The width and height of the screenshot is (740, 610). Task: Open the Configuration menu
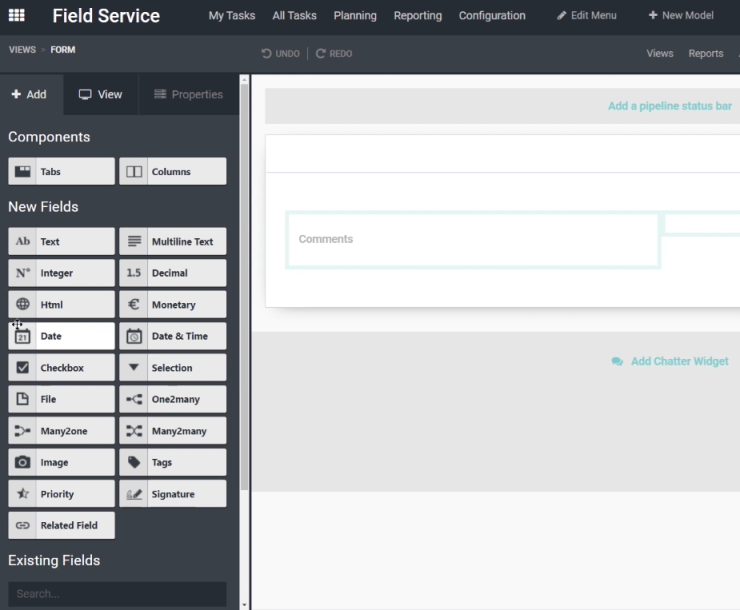pyautogui.click(x=492, y=16)
